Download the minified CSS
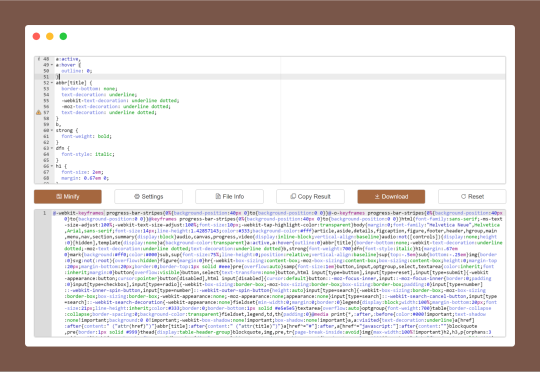The width and height of the screenshot is (540, 372). pyautogui.click(x=391, y=197)
